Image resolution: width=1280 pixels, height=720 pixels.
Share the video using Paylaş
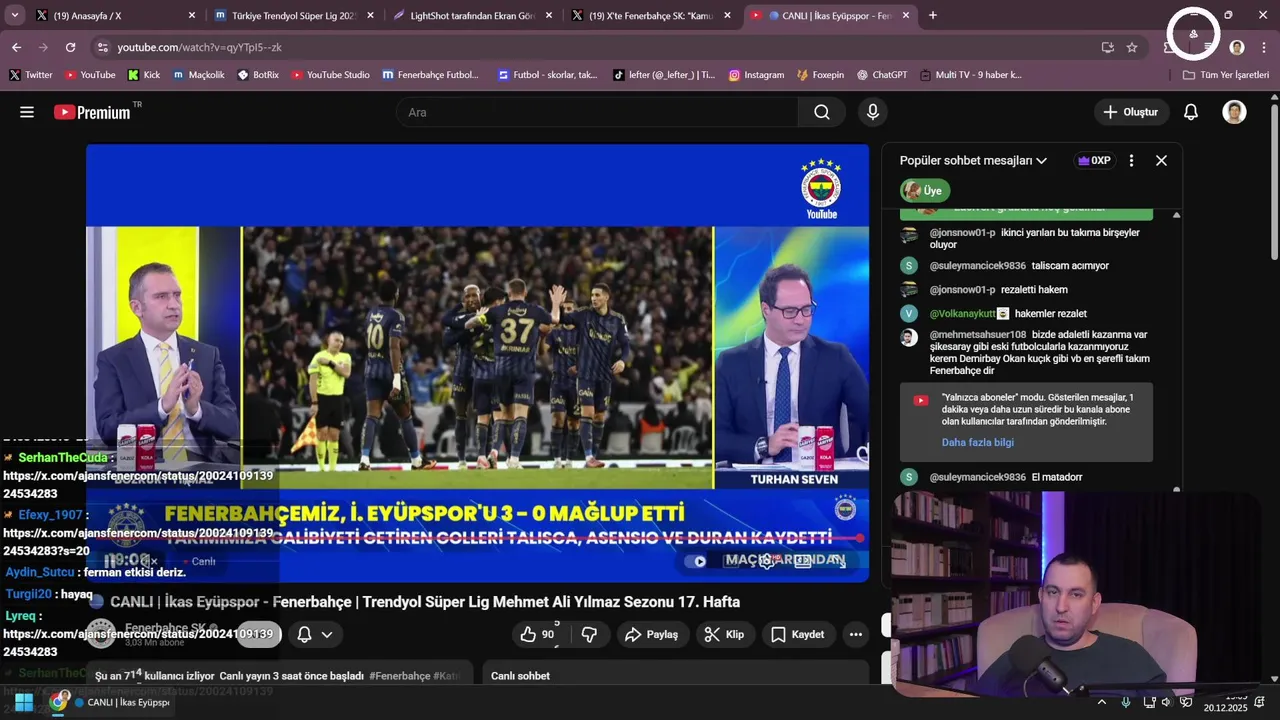[651, 634]
